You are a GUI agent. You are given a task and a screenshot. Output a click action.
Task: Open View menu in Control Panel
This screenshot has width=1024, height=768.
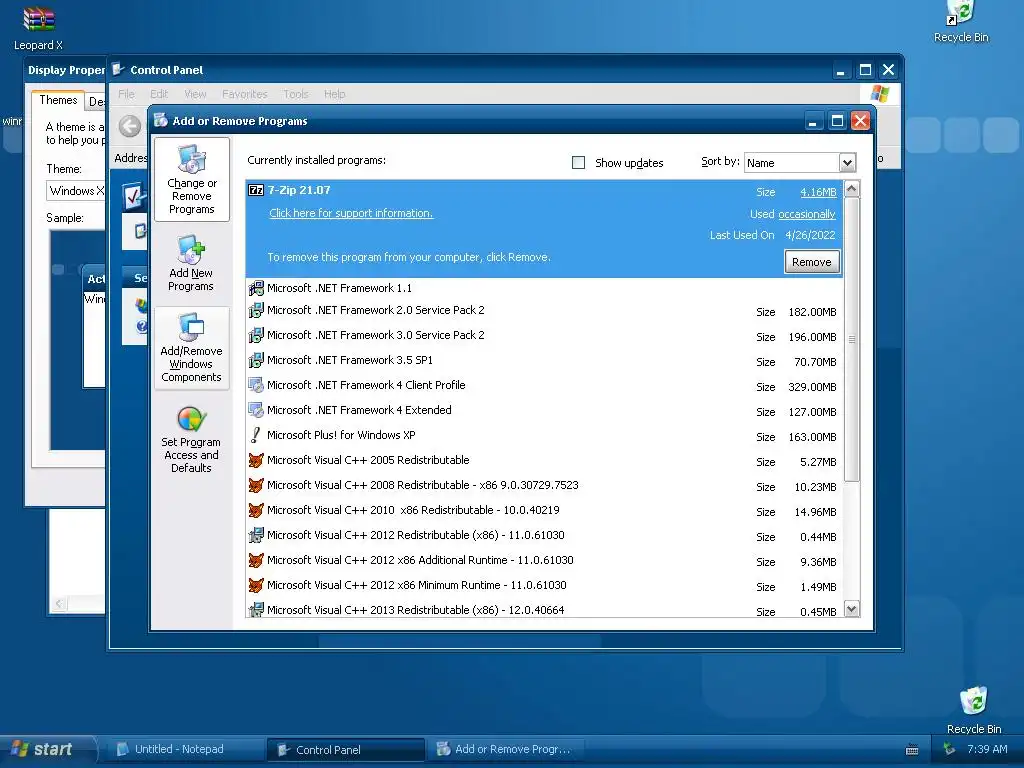[x=195, y=94]
